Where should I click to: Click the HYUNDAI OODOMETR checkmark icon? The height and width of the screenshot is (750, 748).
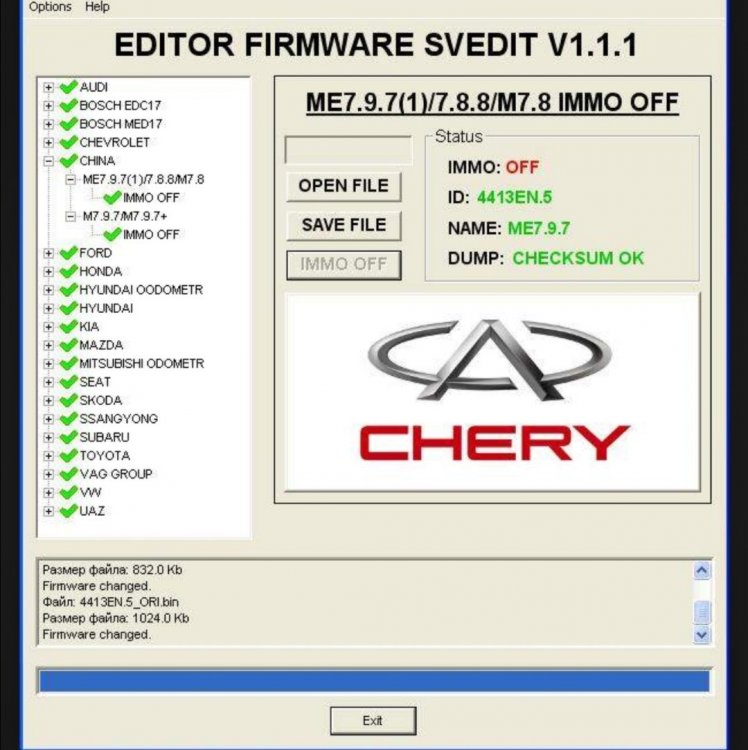point(68,289)
